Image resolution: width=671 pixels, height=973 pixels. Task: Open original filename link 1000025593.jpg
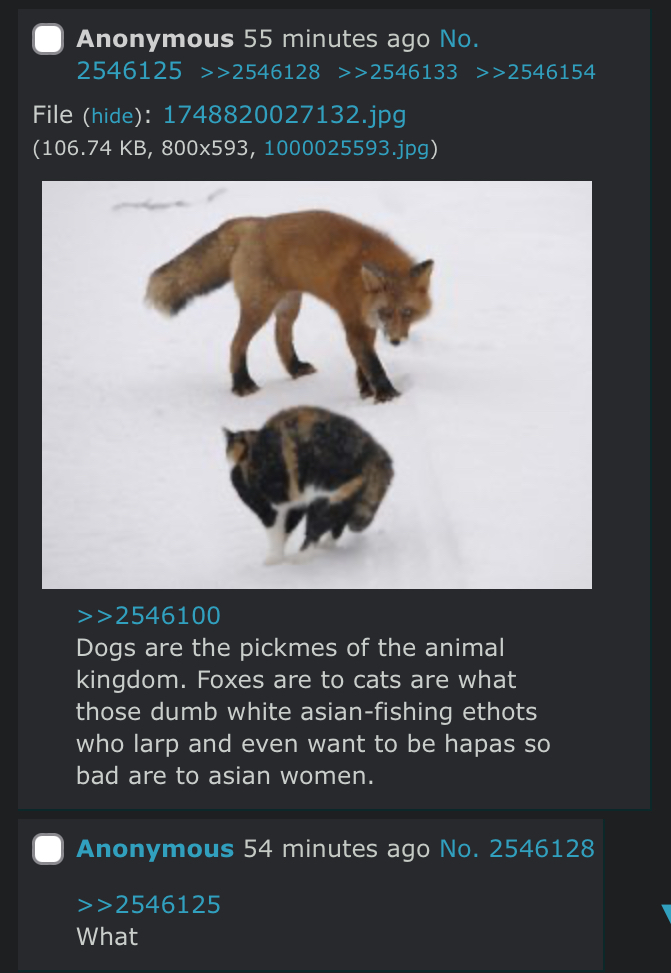(x=346, y=148)
